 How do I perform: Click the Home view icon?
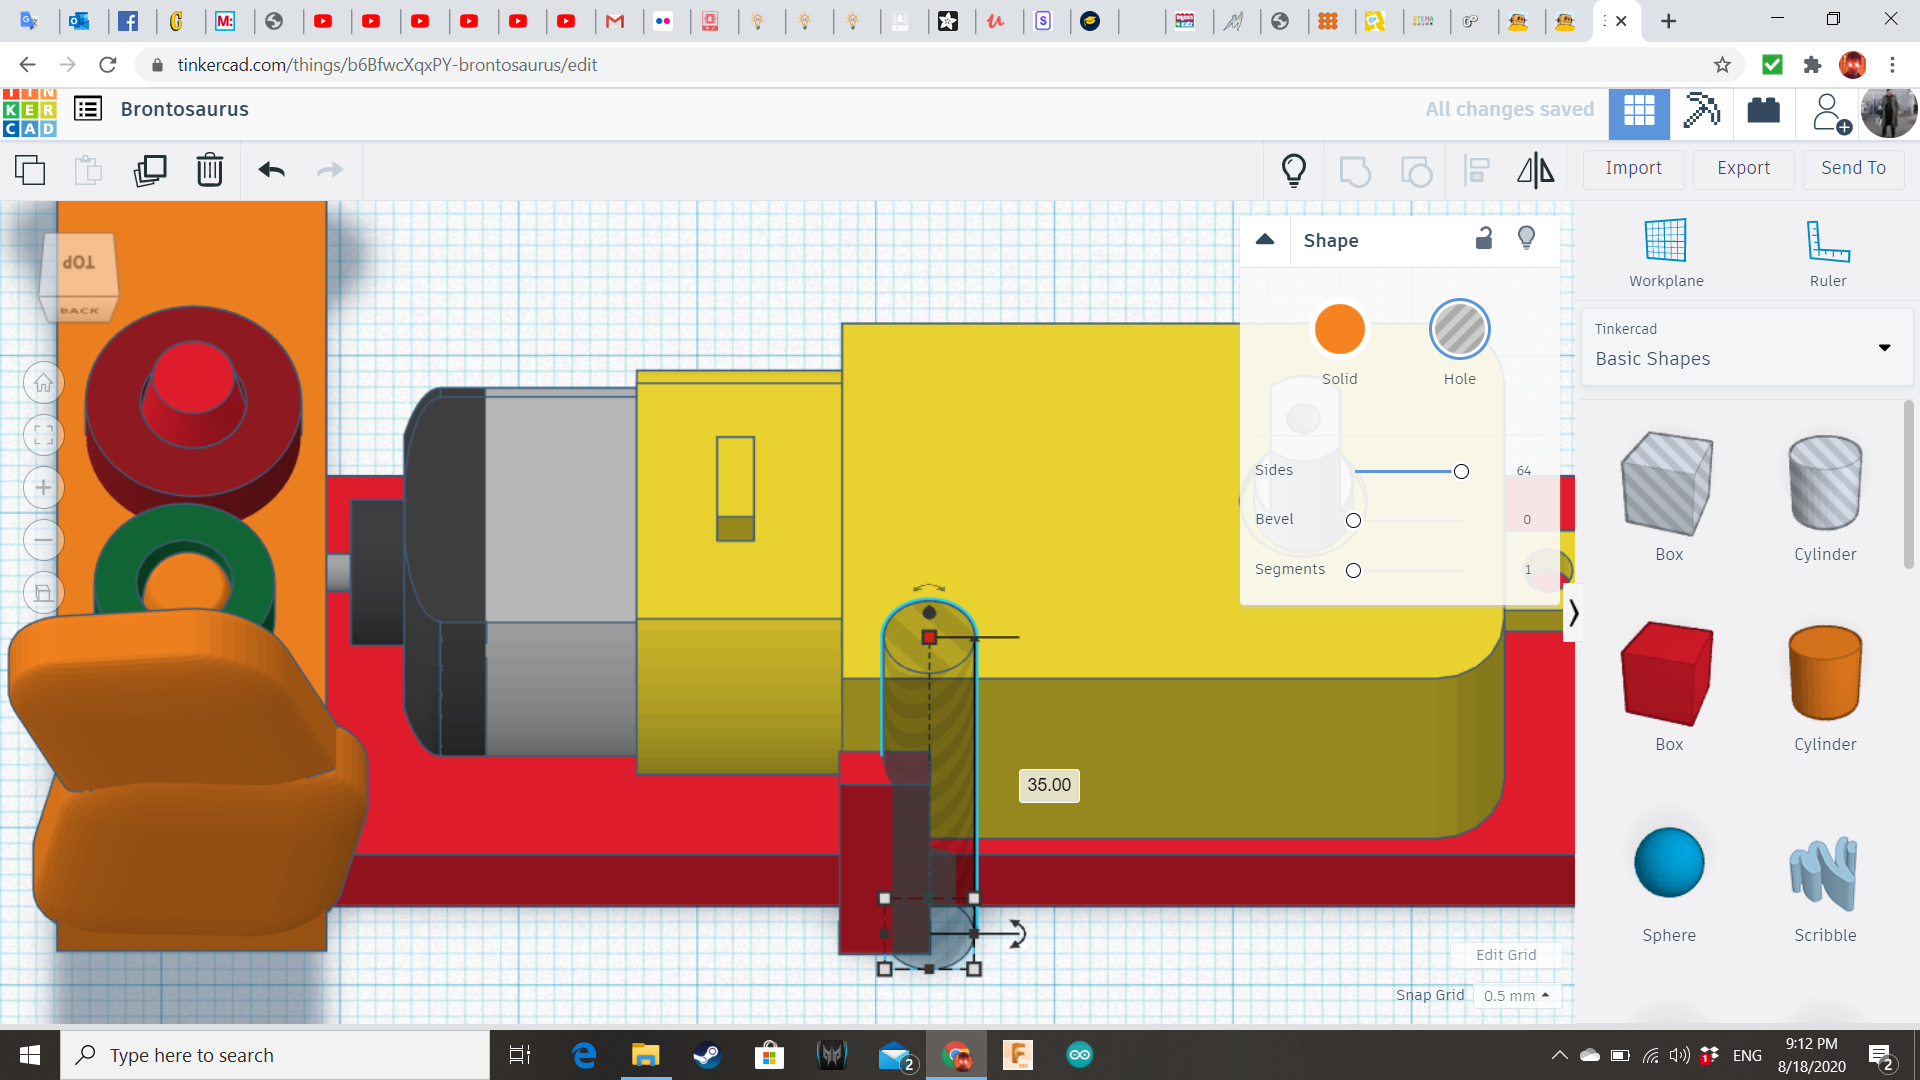(43, 383)
